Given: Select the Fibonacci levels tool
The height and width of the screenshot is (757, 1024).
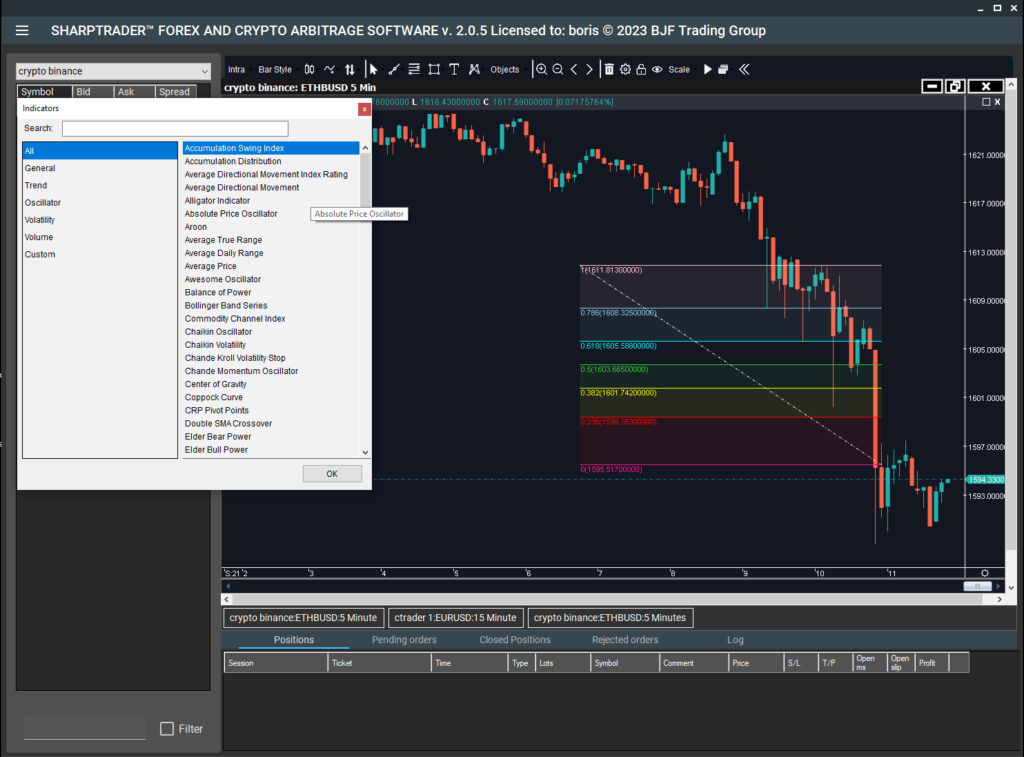Looking at the screenshot, I should [414, 69].
